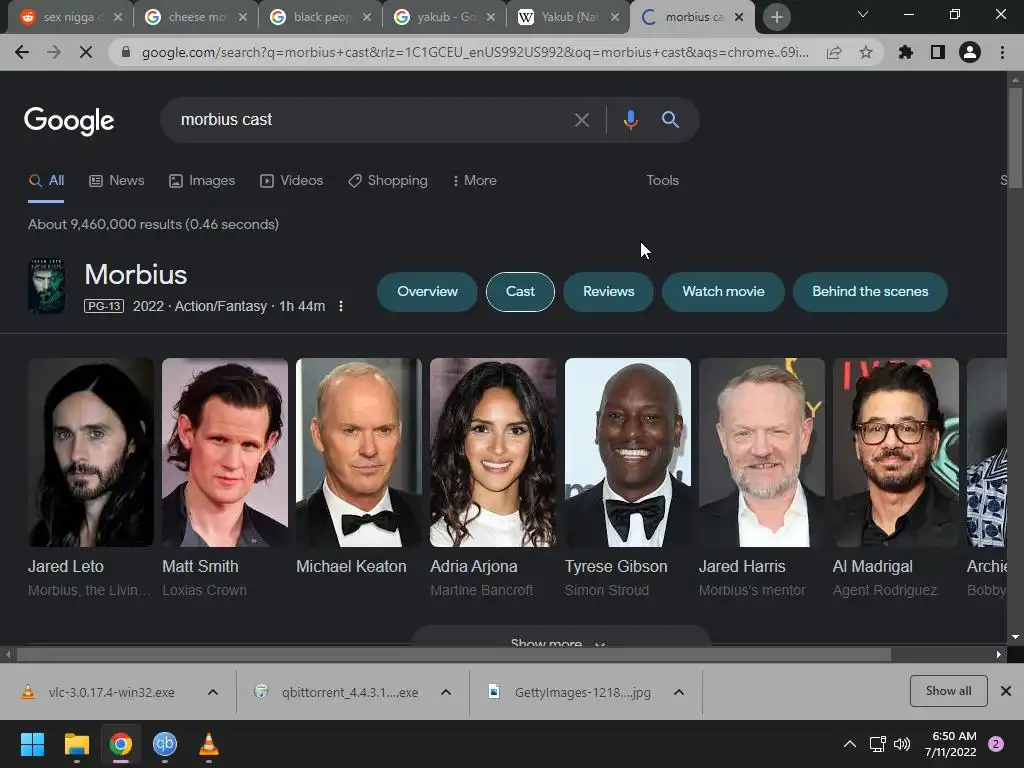Click the Google logo
This screenshot has width=1024, height=768.
[x=69, y=121]
